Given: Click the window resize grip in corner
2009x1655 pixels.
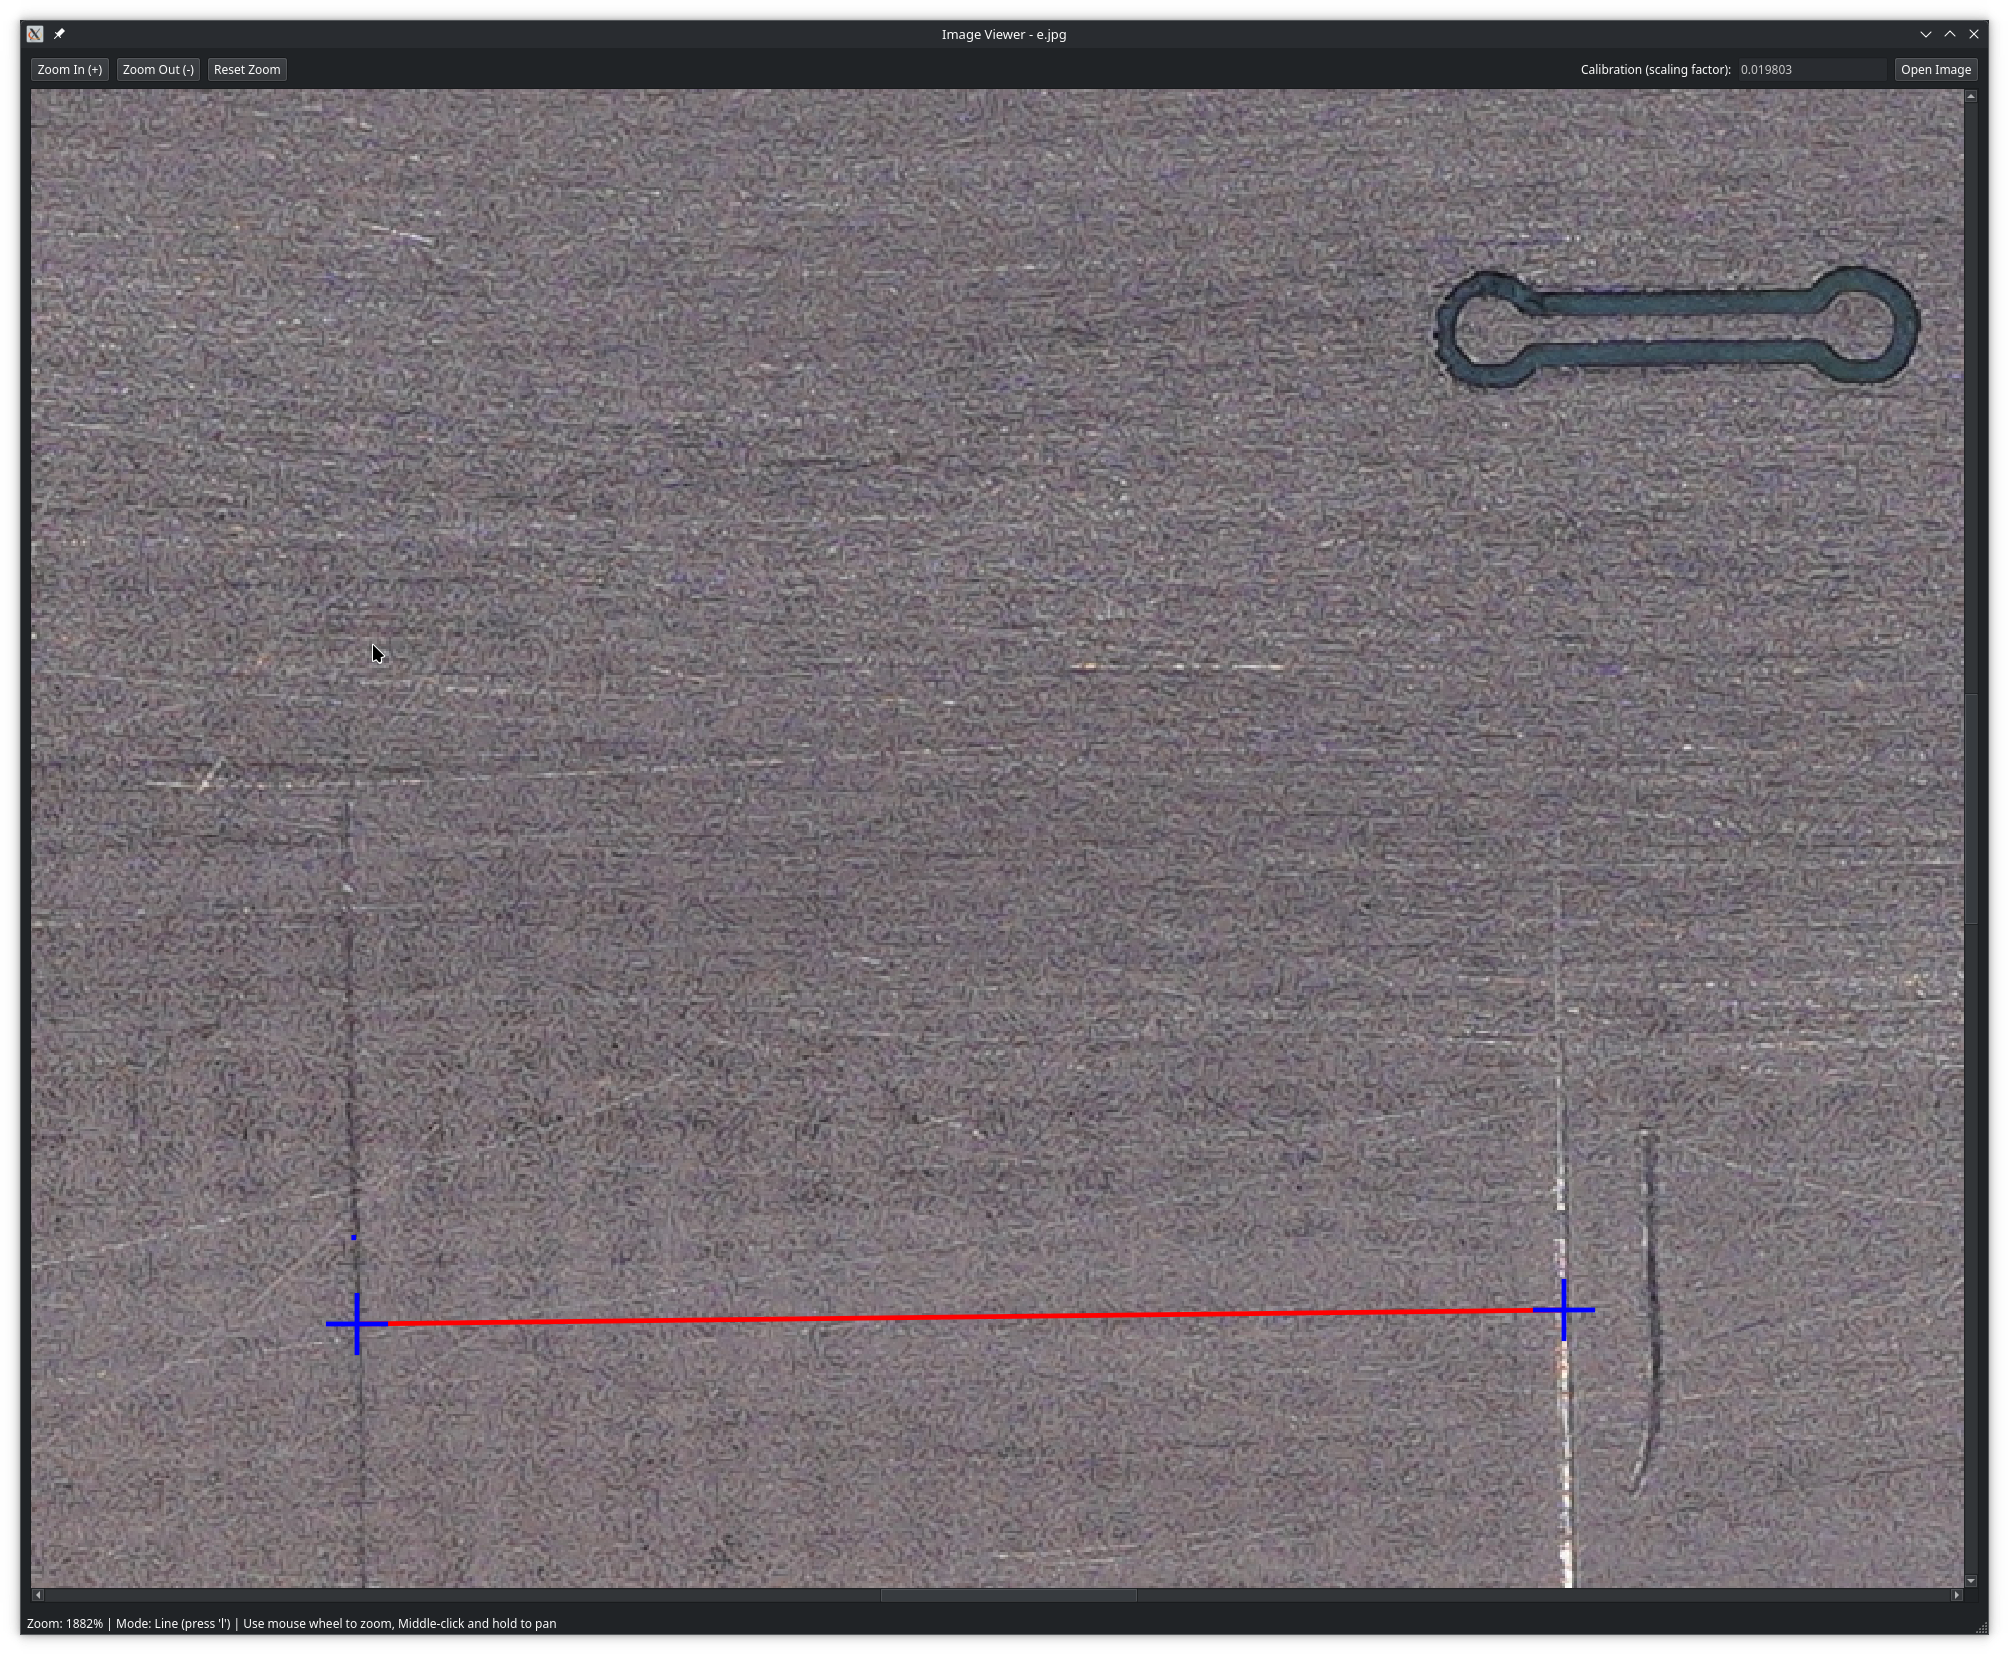Looking at the screenshot, I should (1981, 1629).
